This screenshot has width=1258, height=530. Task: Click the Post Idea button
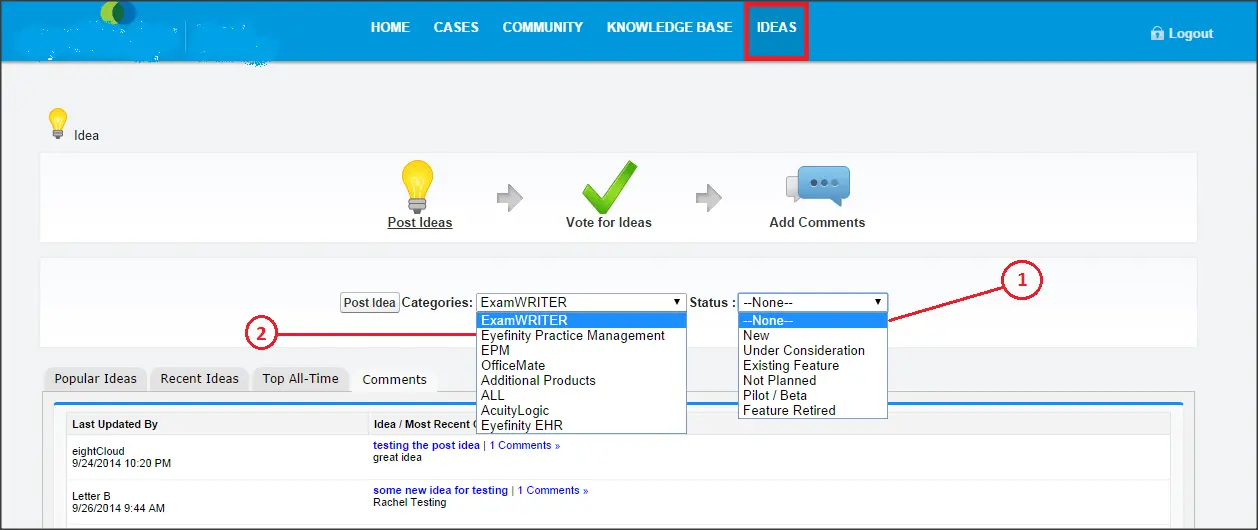click(370, 302)
